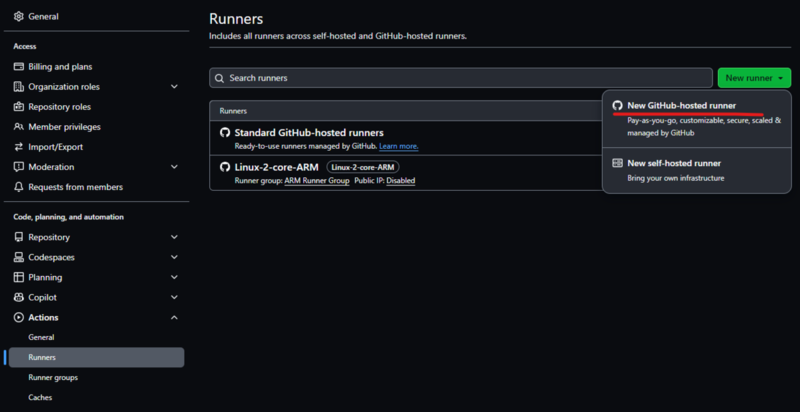Click GitHub logo in New GitHub-hosted runner option
The image size is (800, 412).
(617, 106)
